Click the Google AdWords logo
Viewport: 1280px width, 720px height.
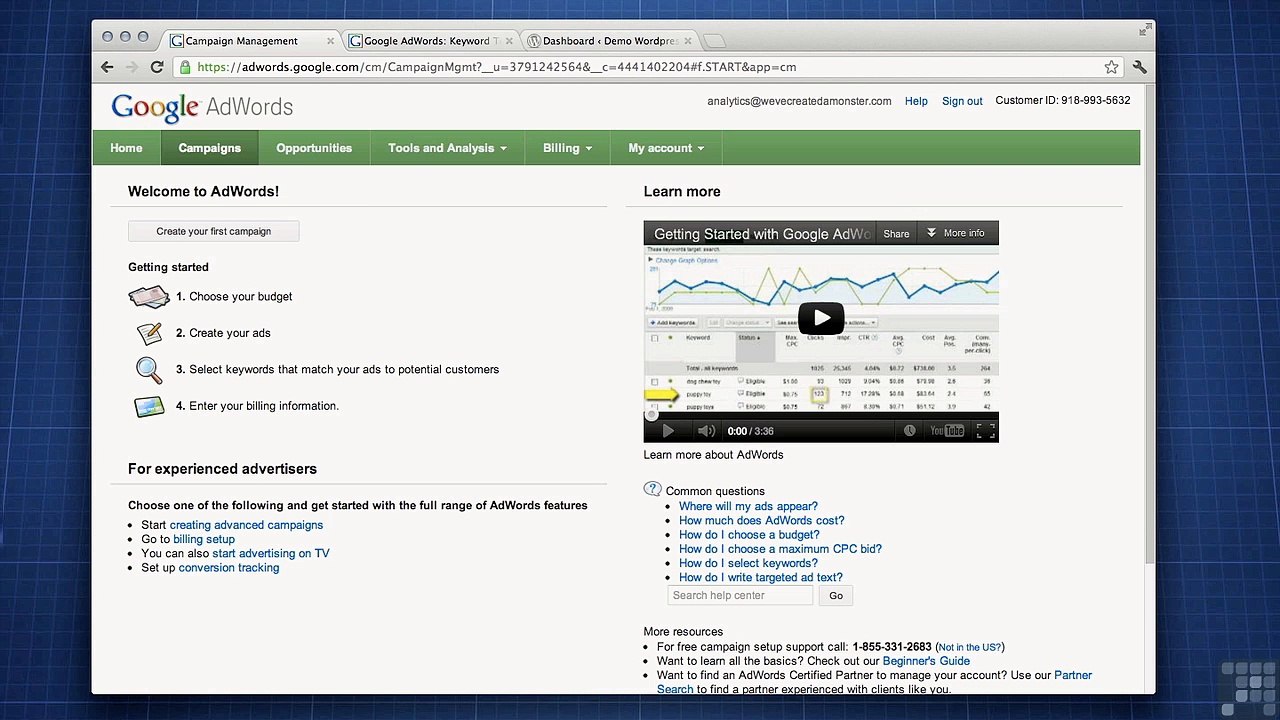[x=202, y=107]
